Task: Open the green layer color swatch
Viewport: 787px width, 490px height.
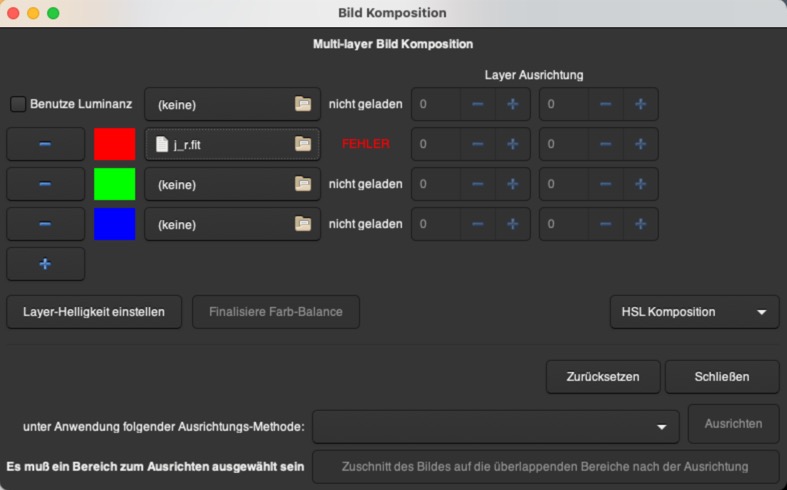Action: click(114, 184)
